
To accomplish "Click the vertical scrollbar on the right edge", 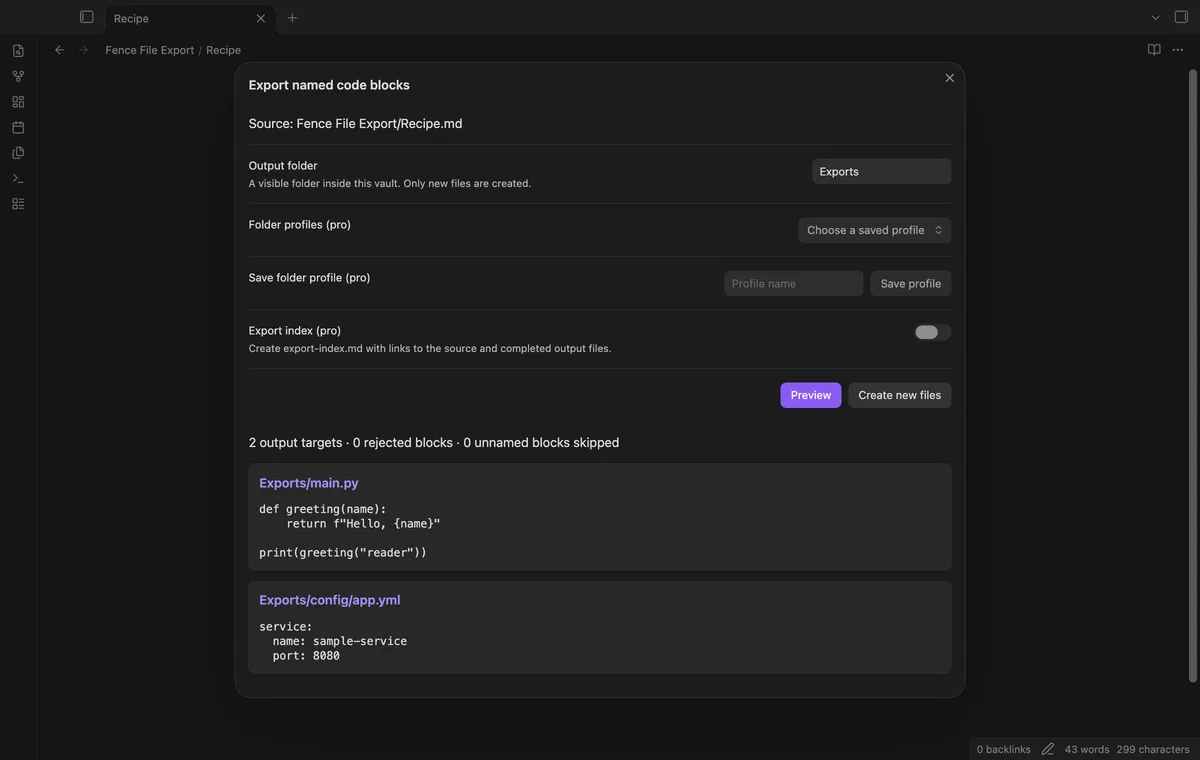I will pyautogui.click(x=1192, y=378).
